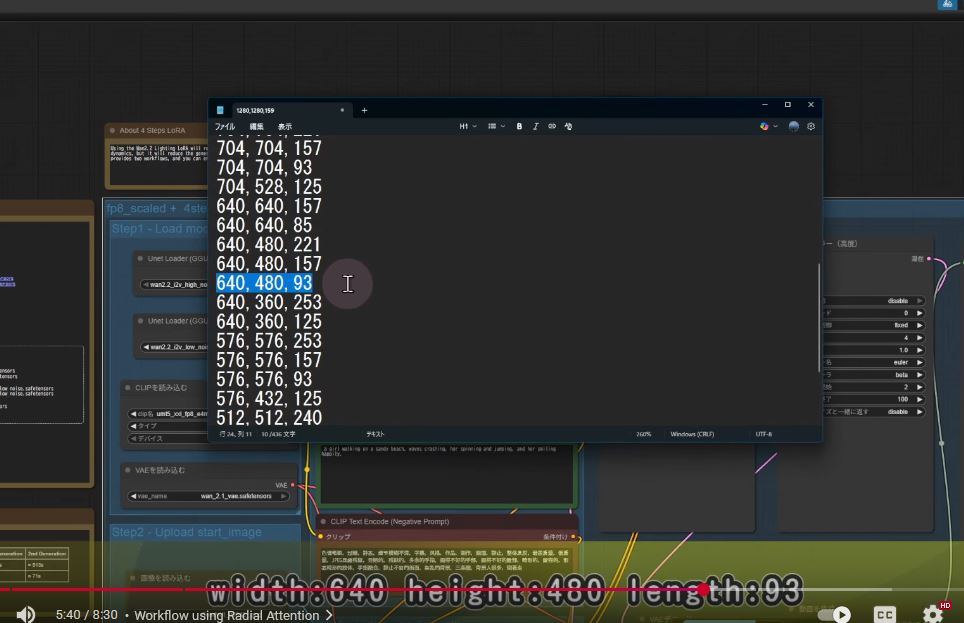Select the wan2.2_i2v_high model field
This screenshot has width=964, height=623.
pyautogui.click(x=175, y=285)
